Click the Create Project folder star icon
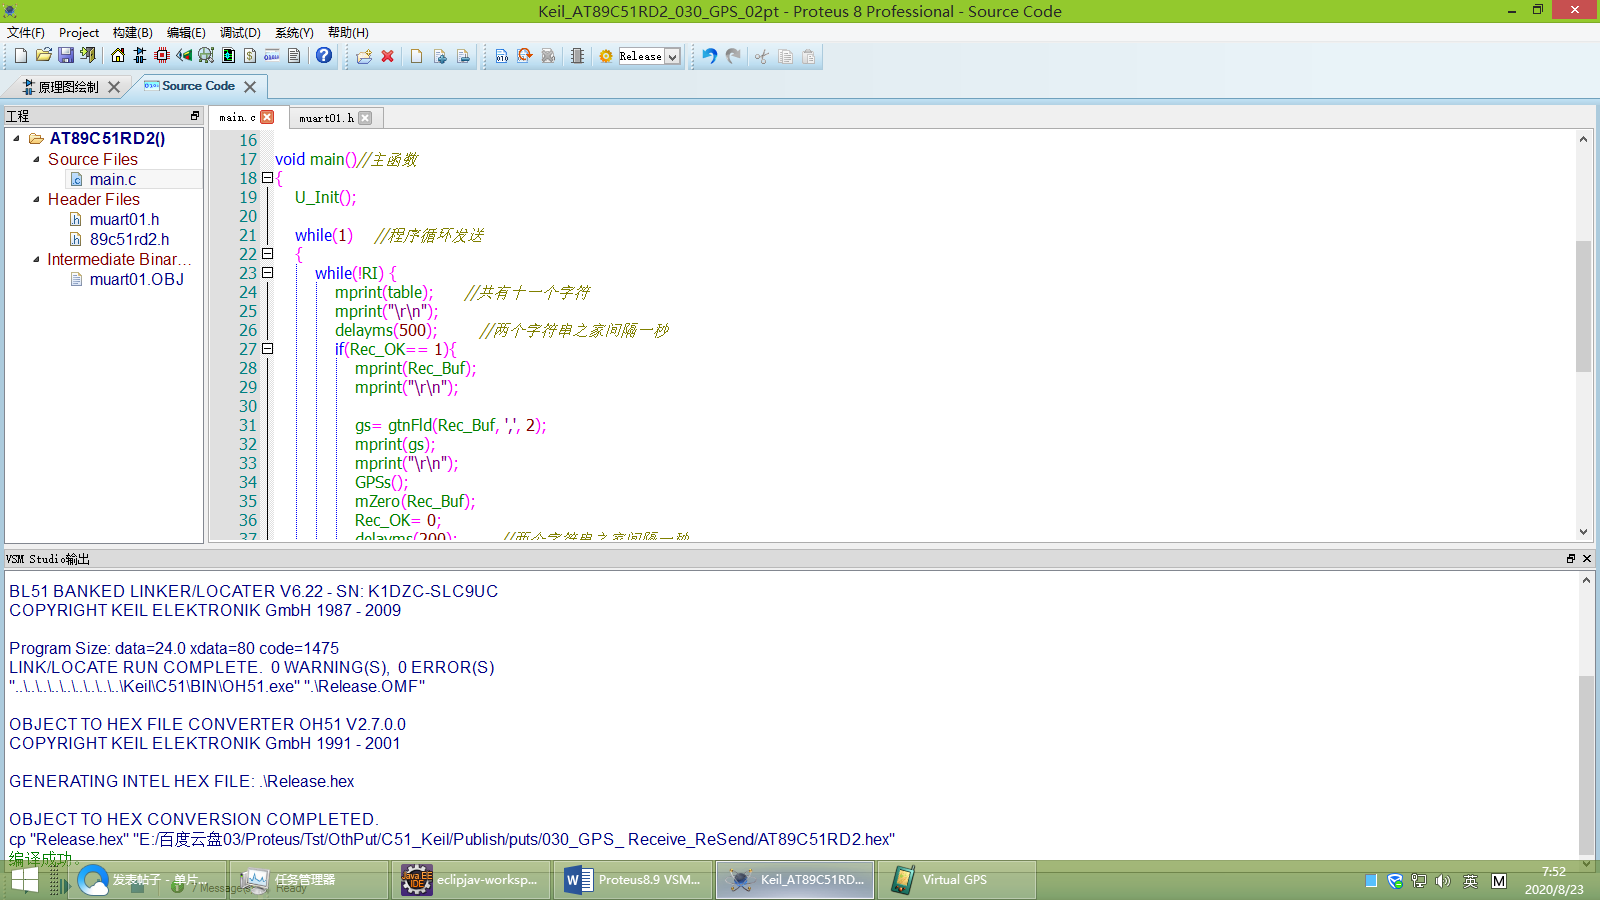Screen dimensions: 1600x900 [364, 56]
